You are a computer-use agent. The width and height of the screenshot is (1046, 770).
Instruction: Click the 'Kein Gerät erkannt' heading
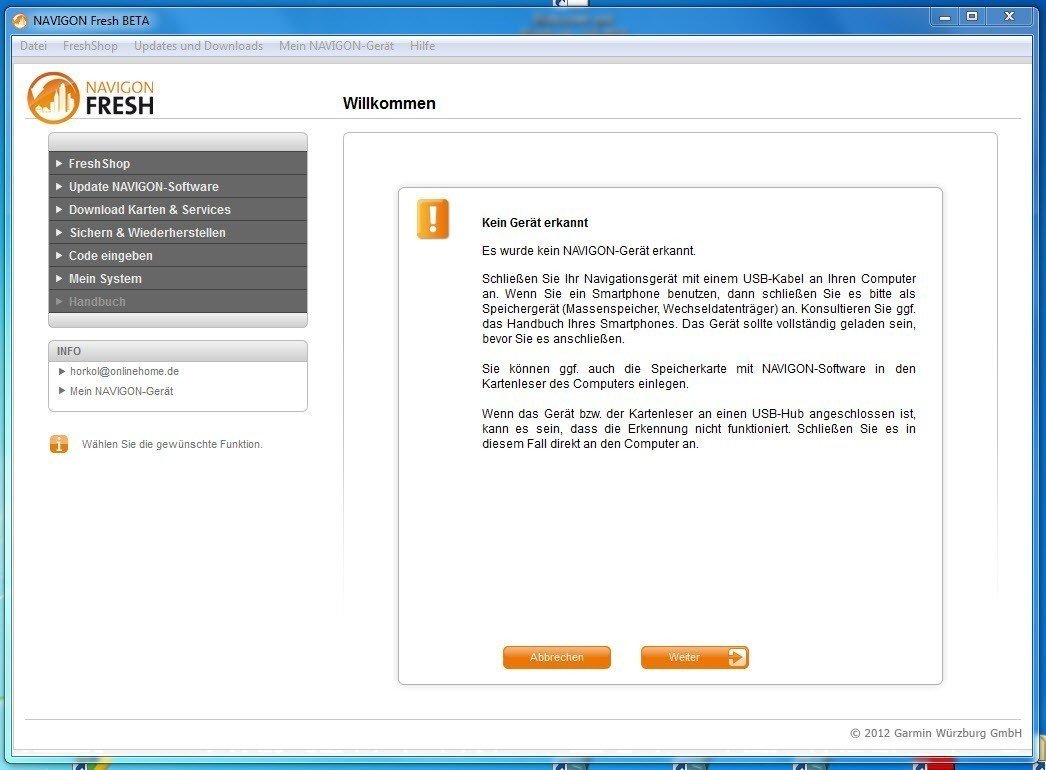535,223
